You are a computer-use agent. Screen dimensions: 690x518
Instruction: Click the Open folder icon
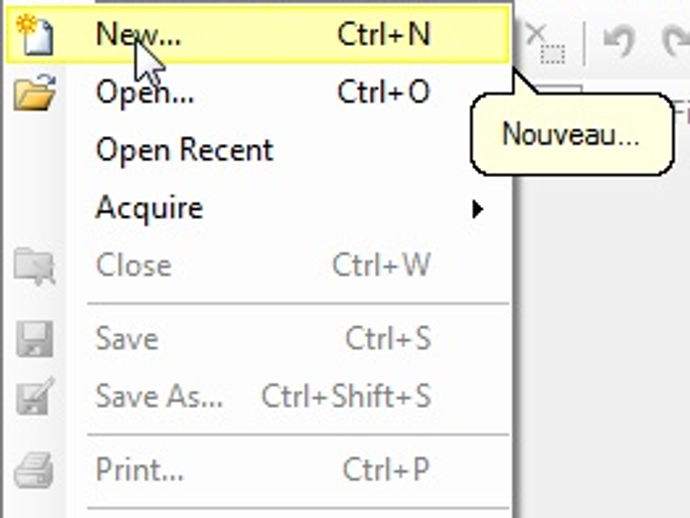click(34, 92)
